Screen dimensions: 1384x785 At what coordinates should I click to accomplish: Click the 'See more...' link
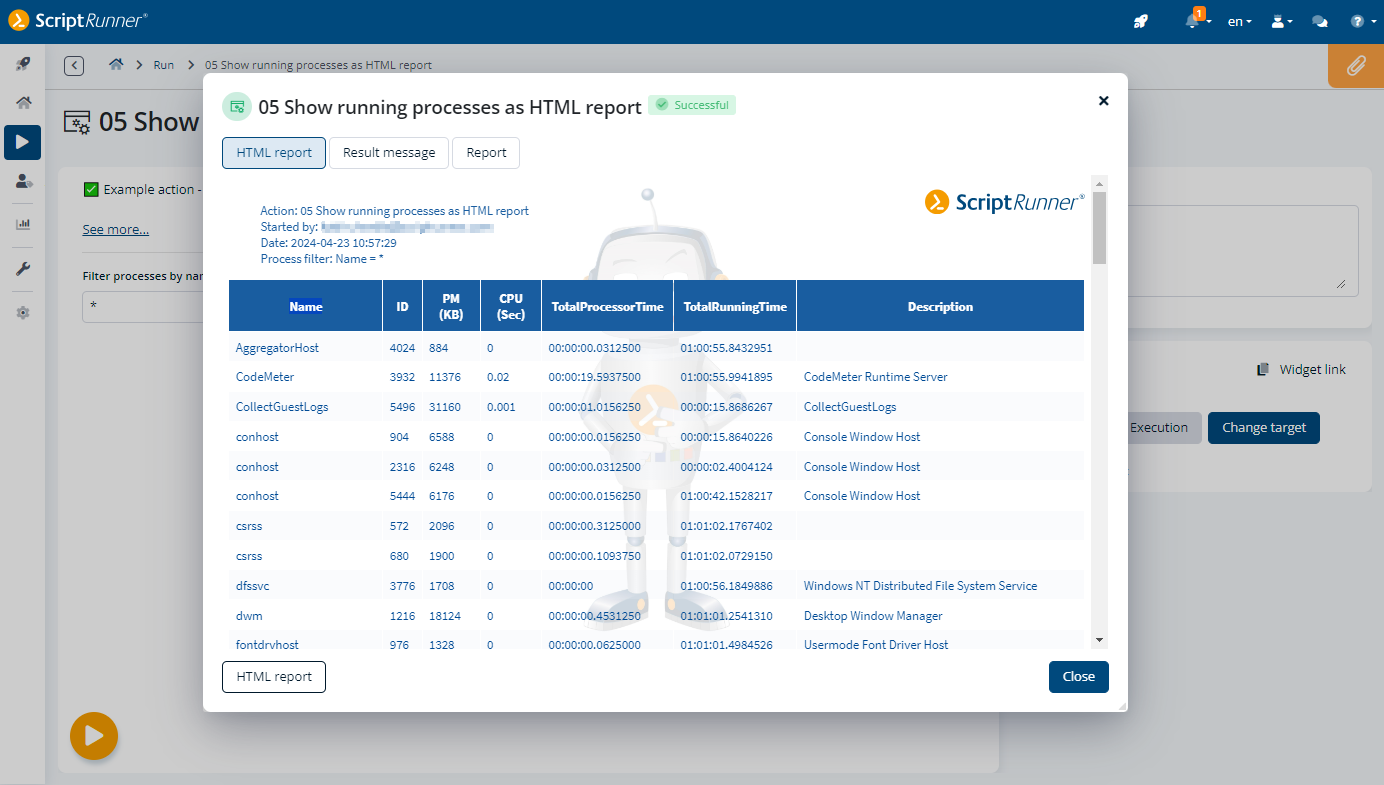(x=115, y=230)
